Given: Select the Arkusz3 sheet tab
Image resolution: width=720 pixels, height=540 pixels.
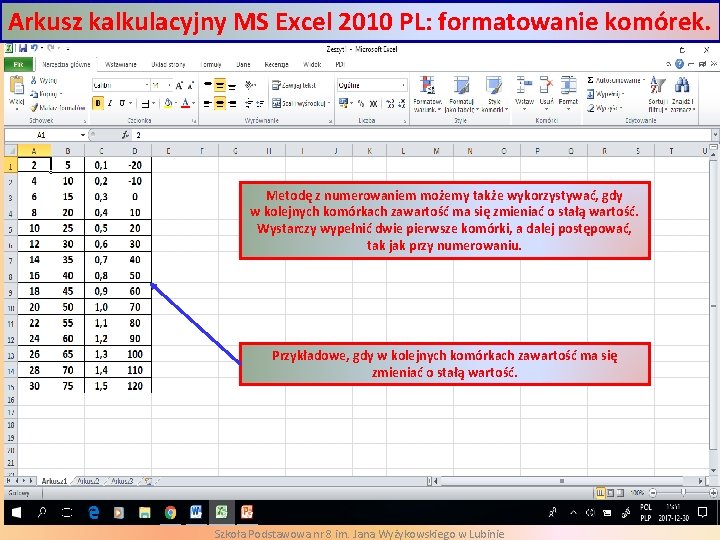Looking at the screenshot, I should 122,481.
